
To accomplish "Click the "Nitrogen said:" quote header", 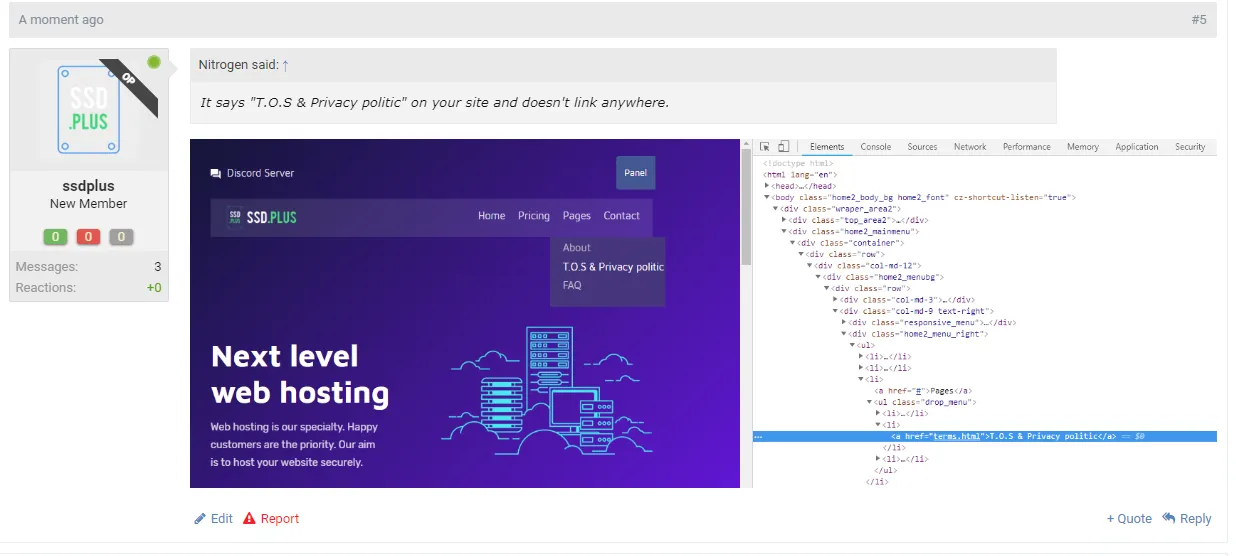I will tap(238, 65).
